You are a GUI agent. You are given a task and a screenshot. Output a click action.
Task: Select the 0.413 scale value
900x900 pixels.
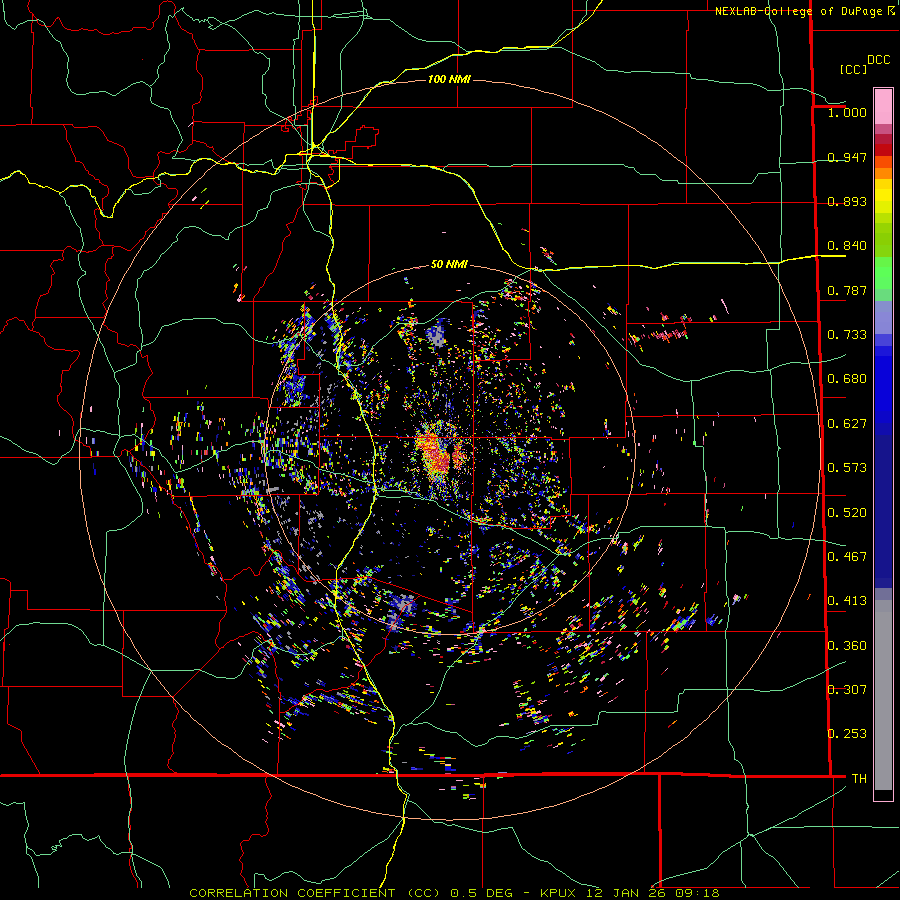click(x=847, y=600)
